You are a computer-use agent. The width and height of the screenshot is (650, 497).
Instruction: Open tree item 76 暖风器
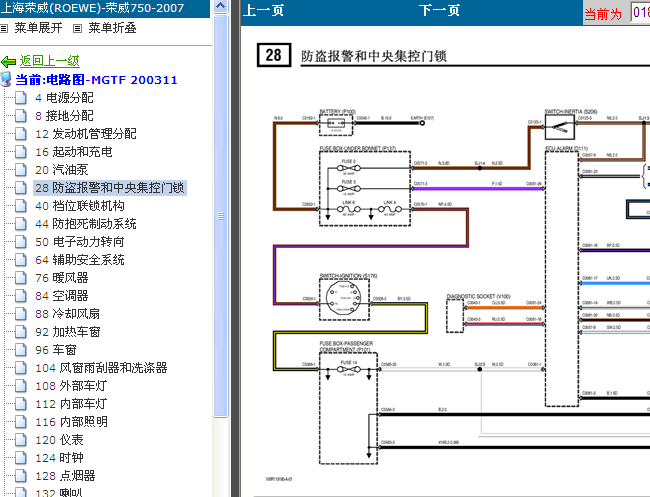[x=62, y=278]
